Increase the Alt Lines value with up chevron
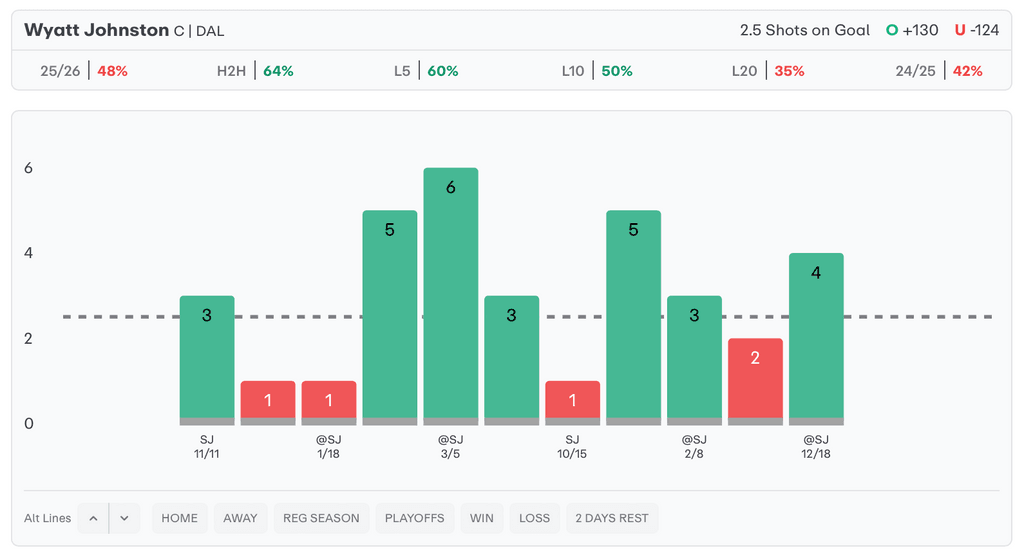1024x560 pixels. coord(93,518)
